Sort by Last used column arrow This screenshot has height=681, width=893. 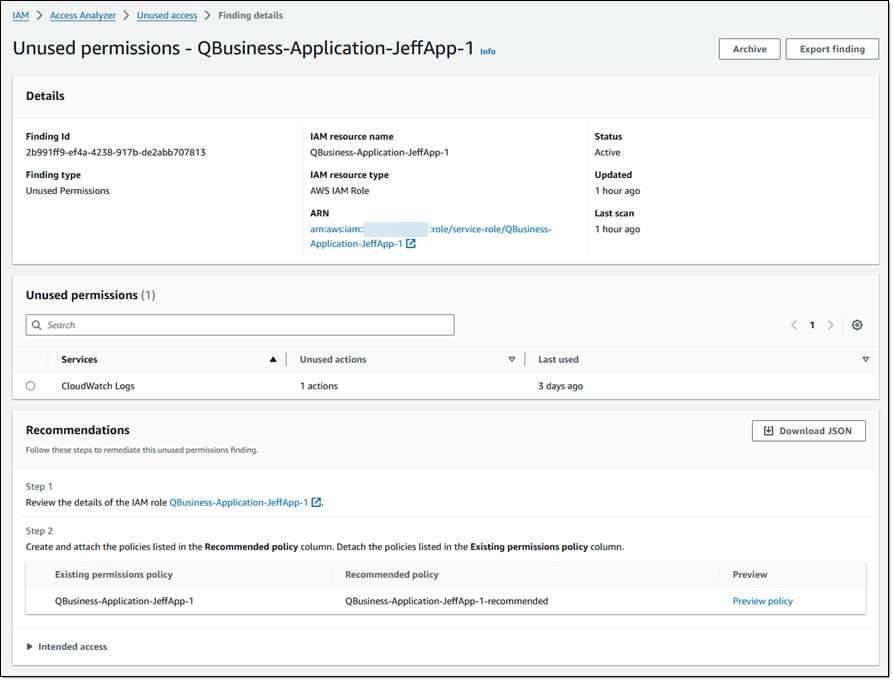point(866,359)
